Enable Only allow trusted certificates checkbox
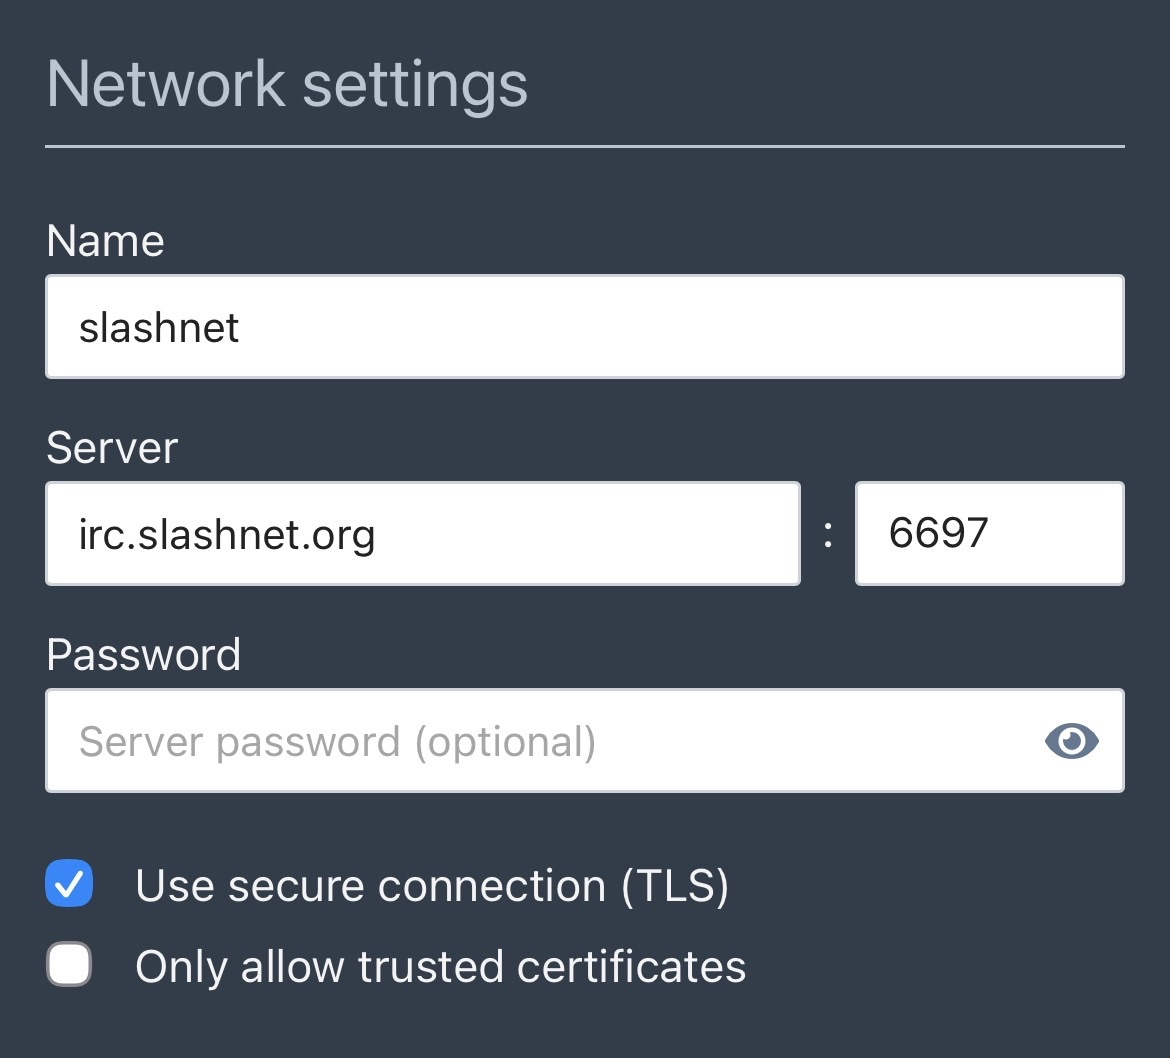The height and width of the screenshot is (1058, 1170). coord(70,966)
